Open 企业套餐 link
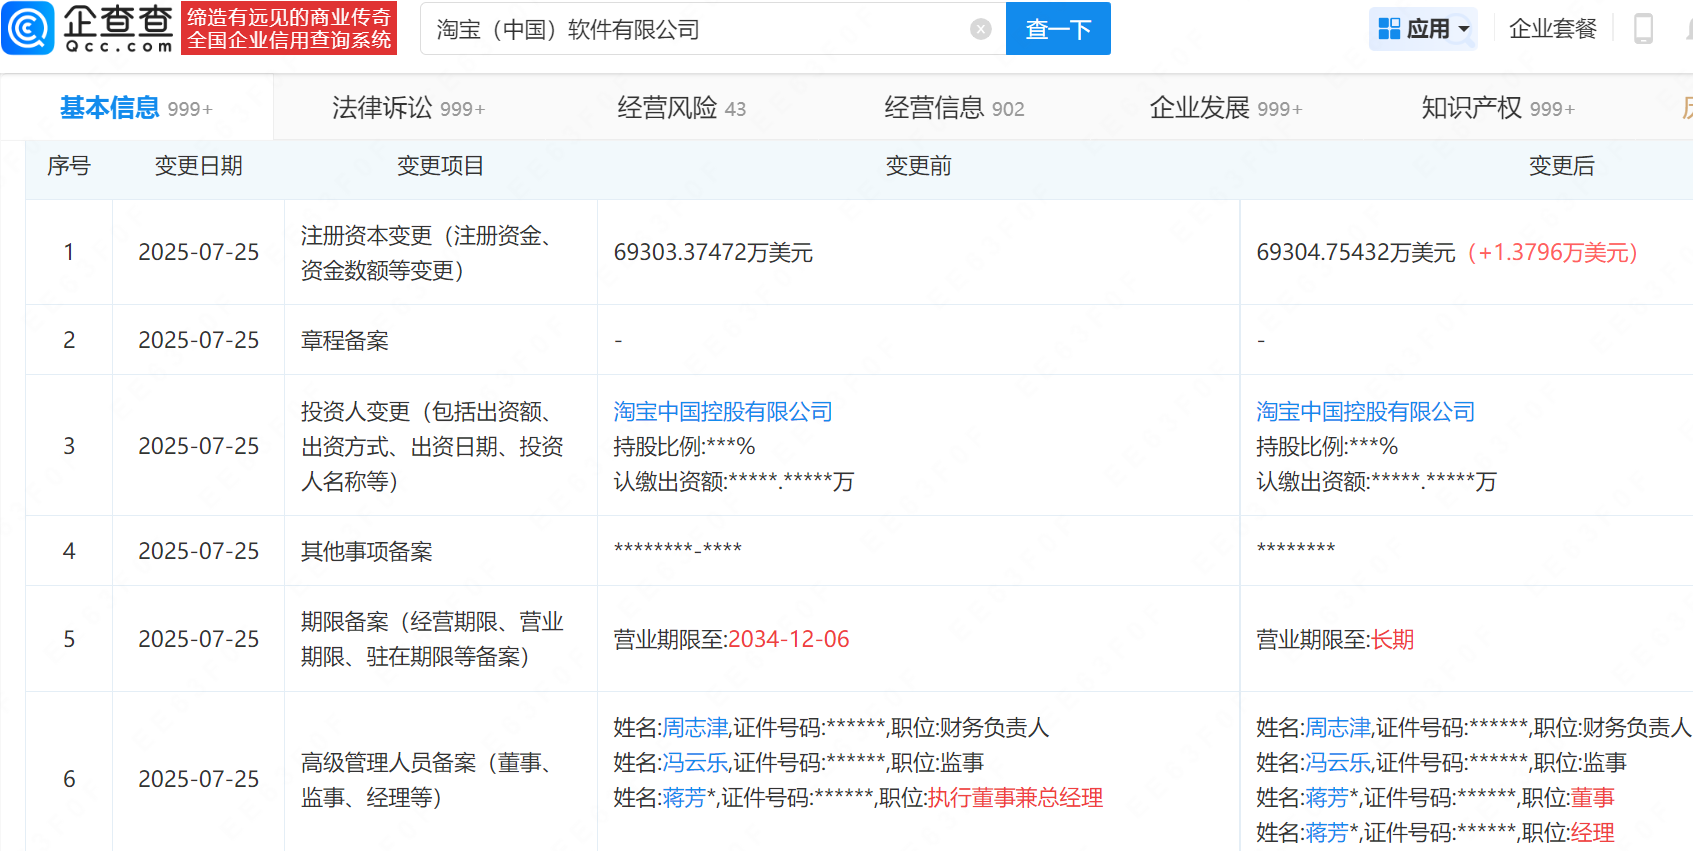 click(1553, 29)
